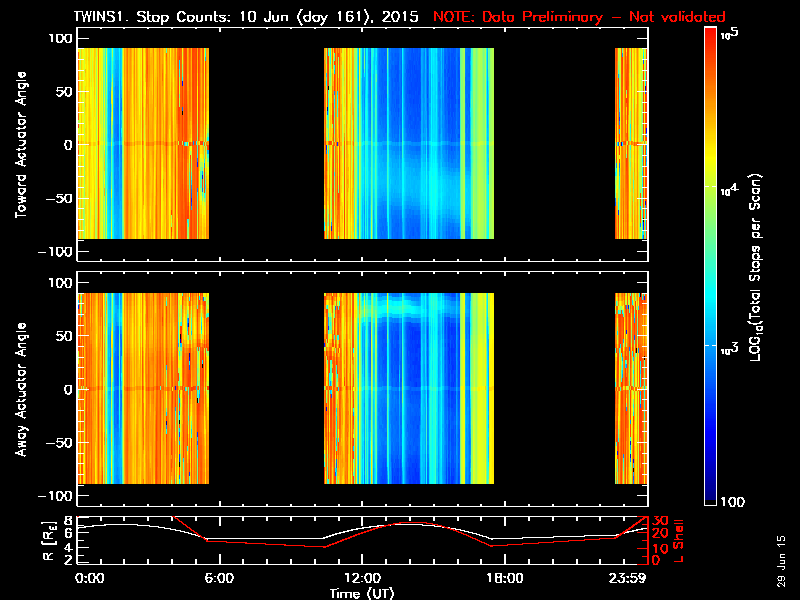Click the blue midday data block in the Away panel
Image resolution: width=800 pixels, height=600 pixels.
point(409,388)
